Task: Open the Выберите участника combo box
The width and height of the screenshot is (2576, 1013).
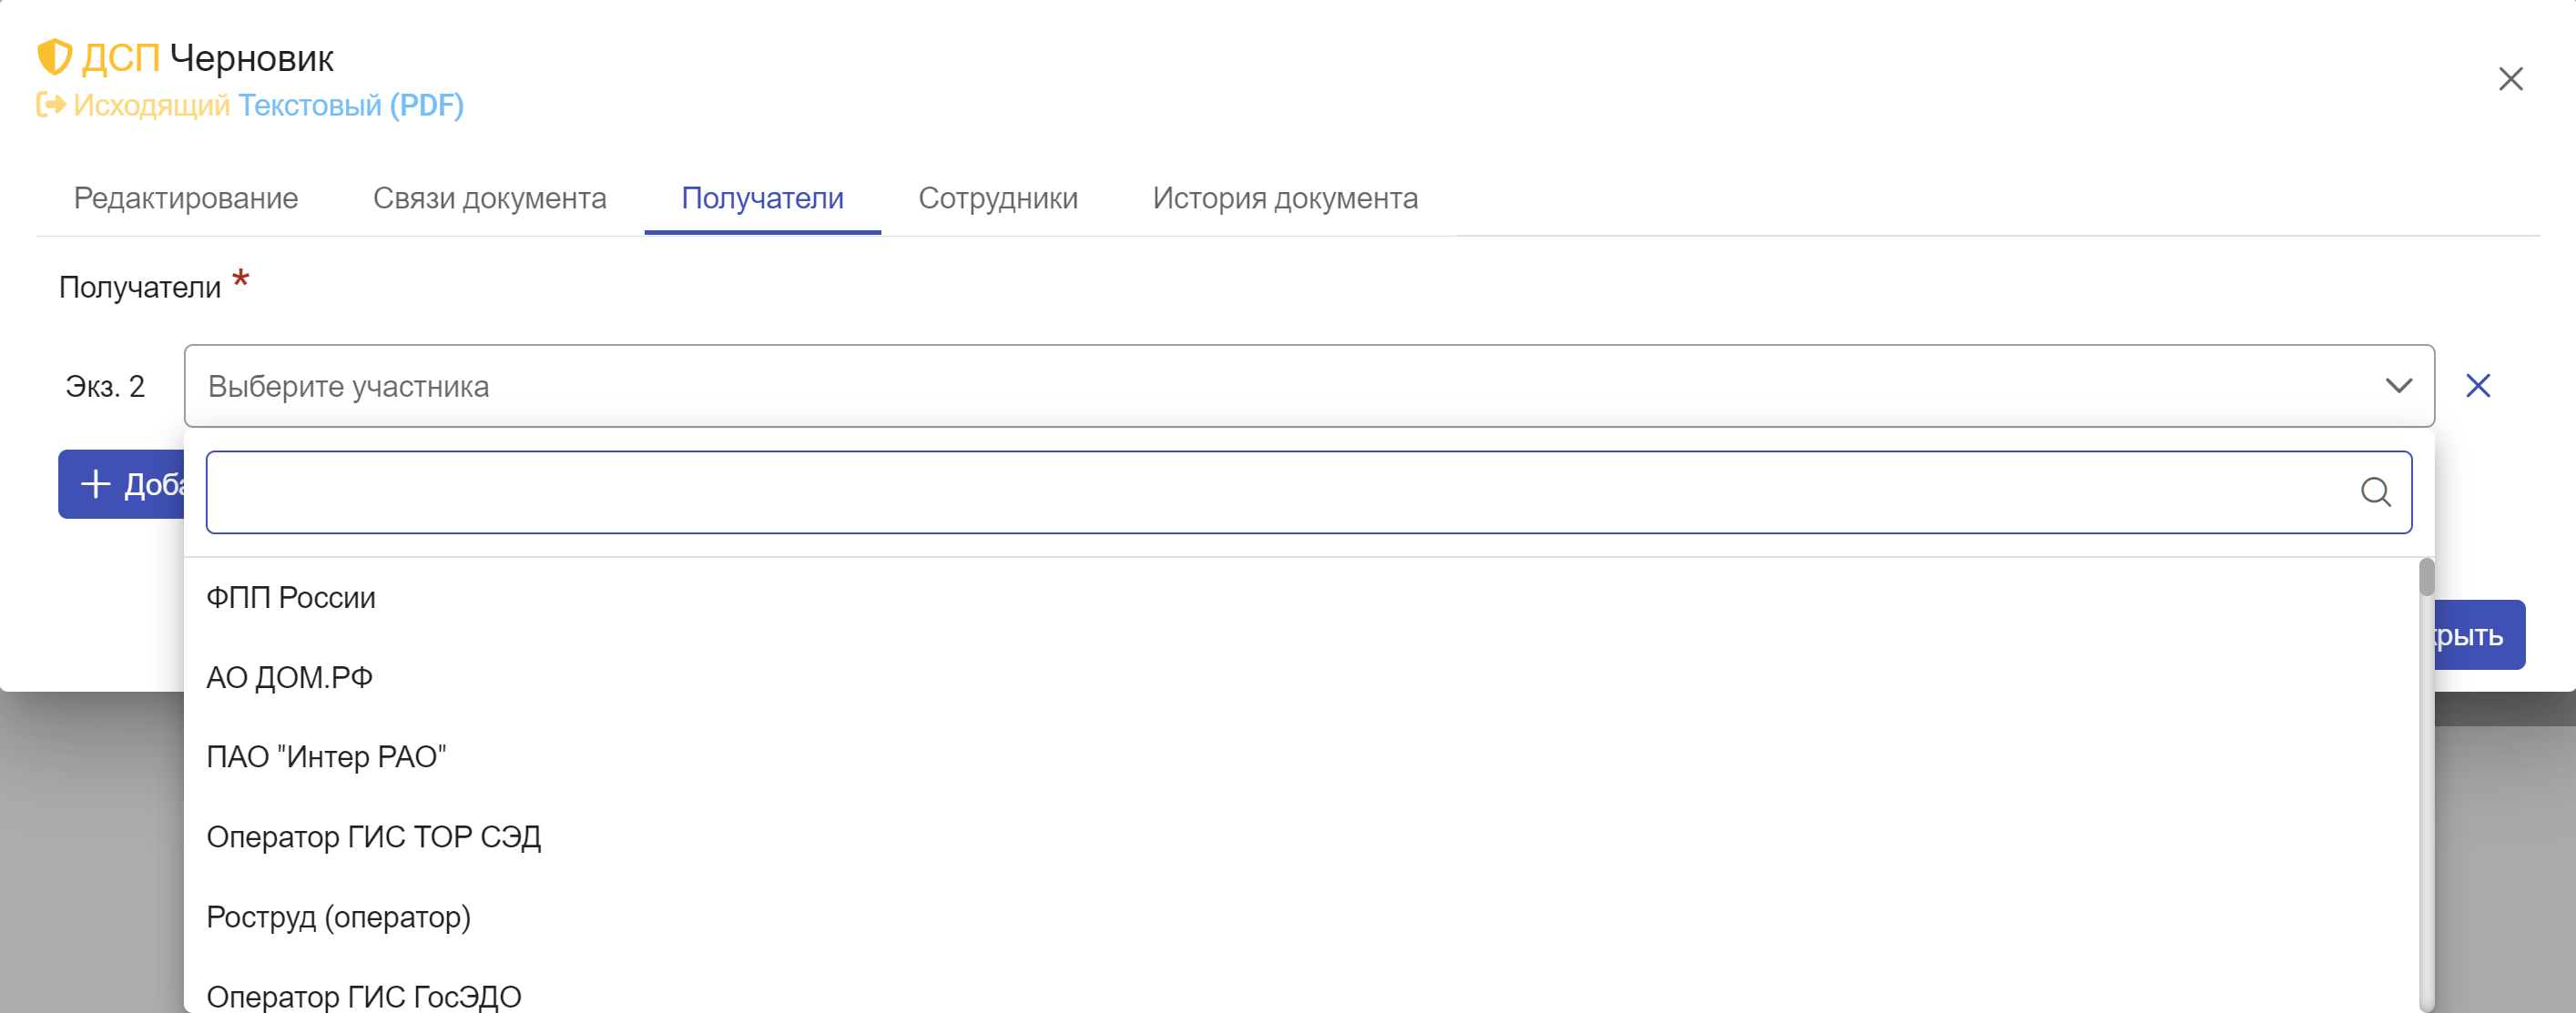Action: click(x=1309, y=386)
